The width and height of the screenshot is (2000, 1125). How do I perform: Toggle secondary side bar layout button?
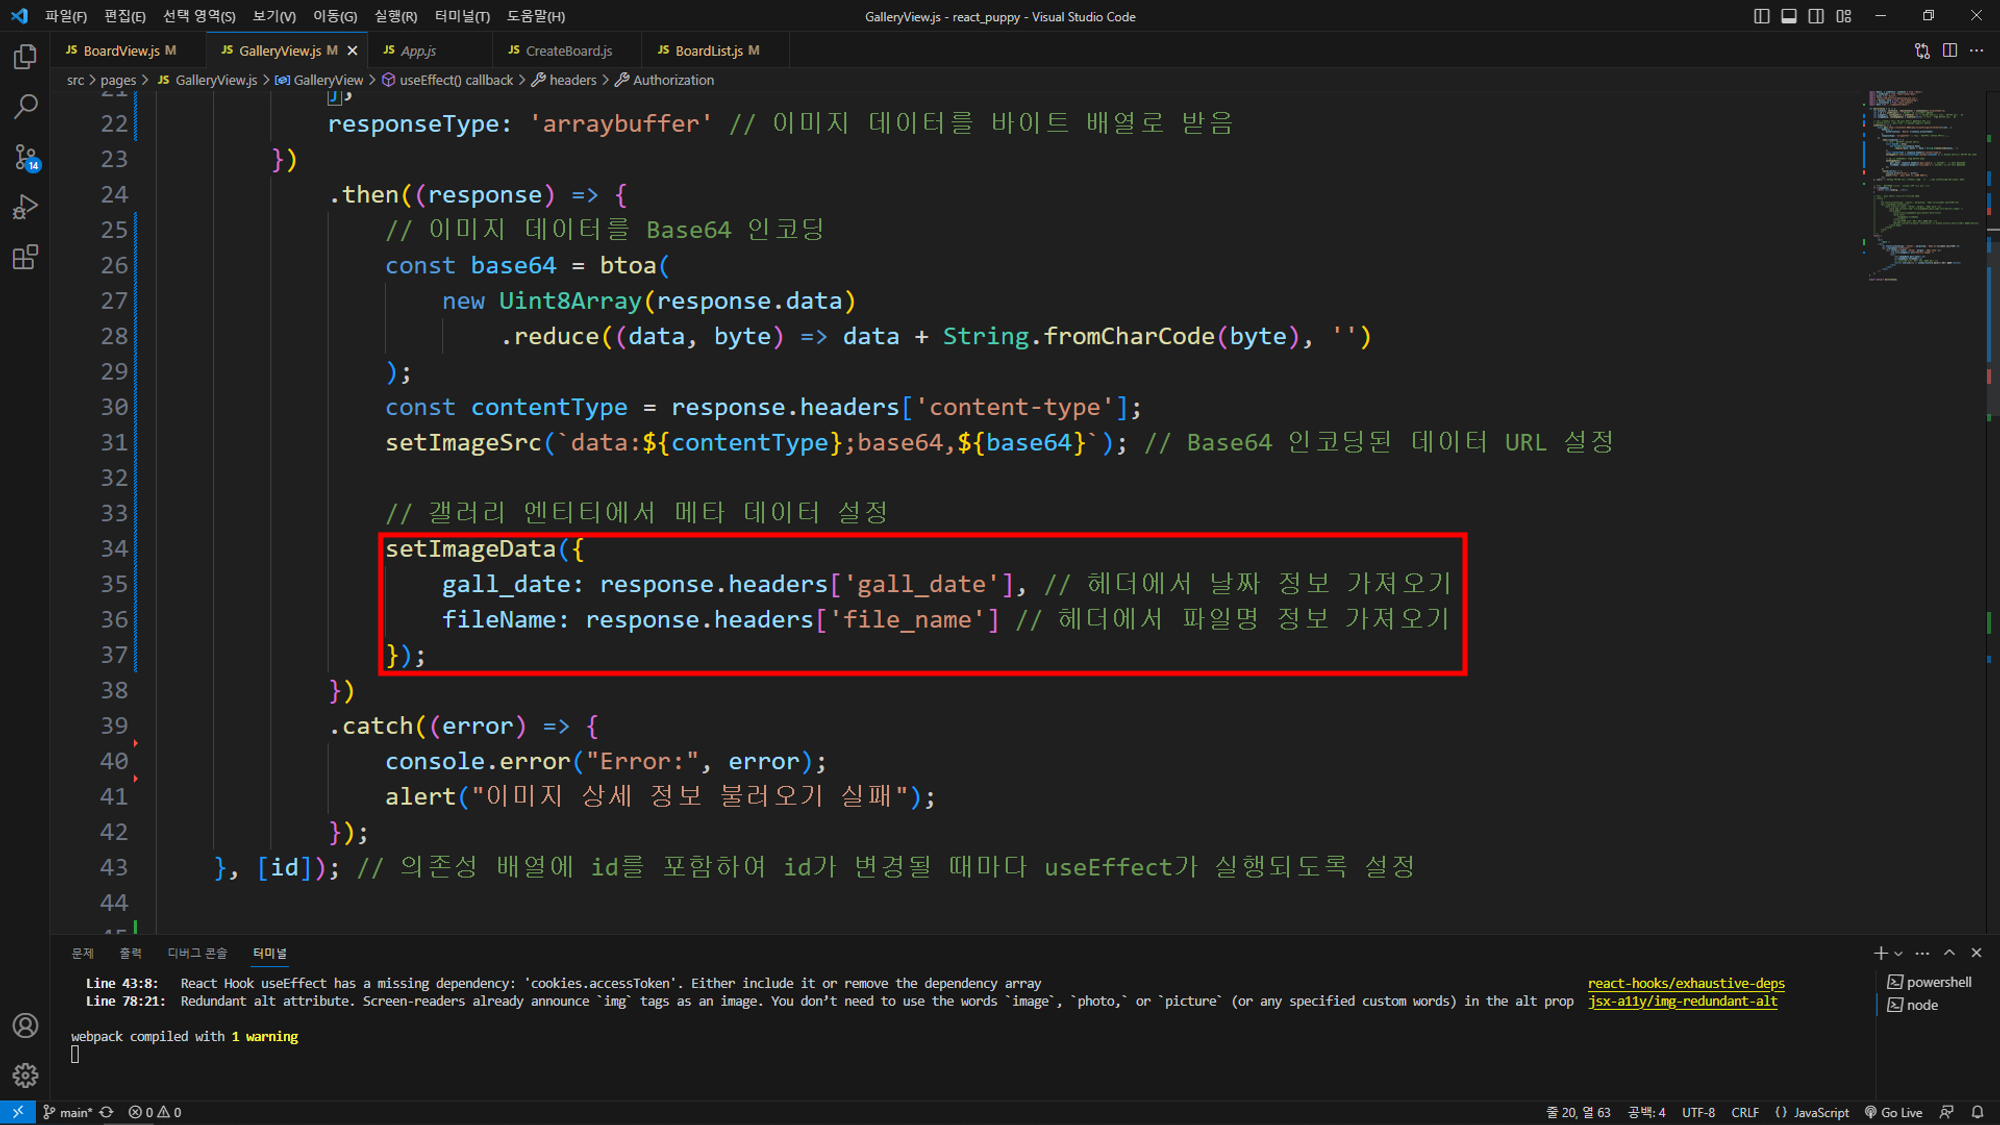pyautogui.click(x=1816, y=16)
